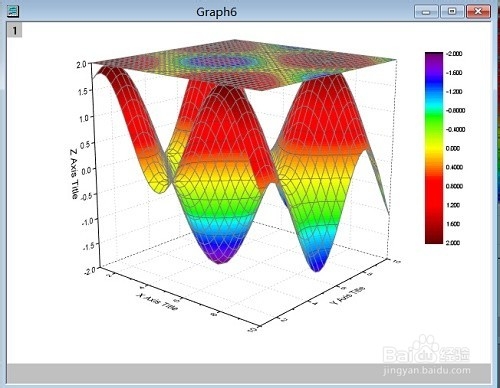Click the legend label 0.4000
This screenshot has width=500, height=388.
pyautogui.click(x=454, y=167)
